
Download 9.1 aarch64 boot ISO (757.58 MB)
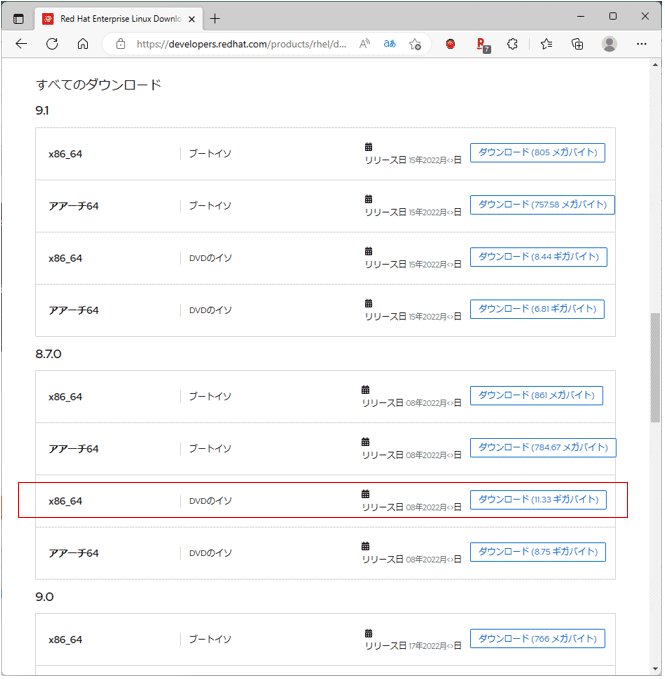(x=542, y=204)
